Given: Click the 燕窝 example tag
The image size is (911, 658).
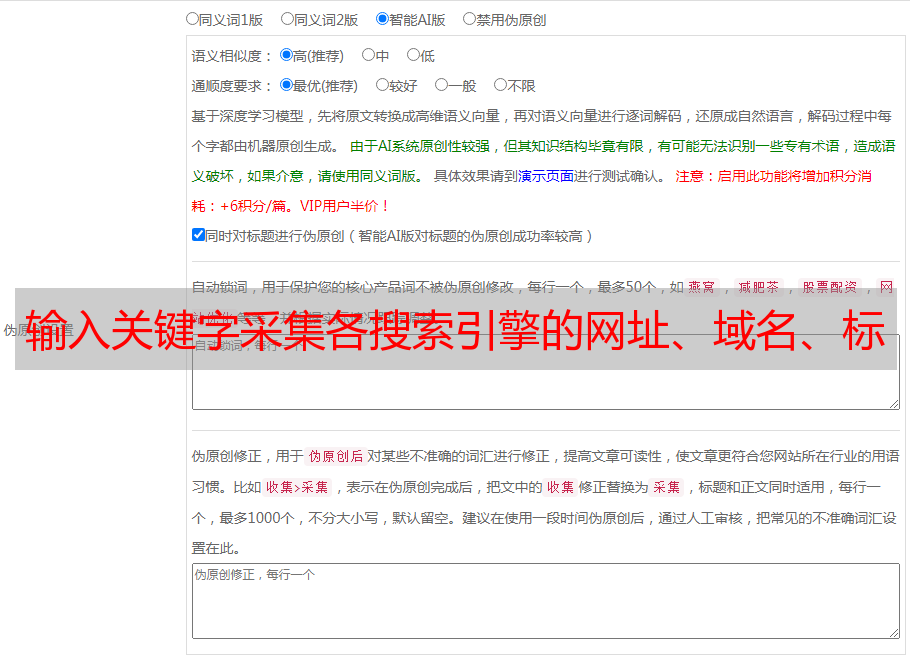Looking at the screenshot, I should tap(701, 287).
